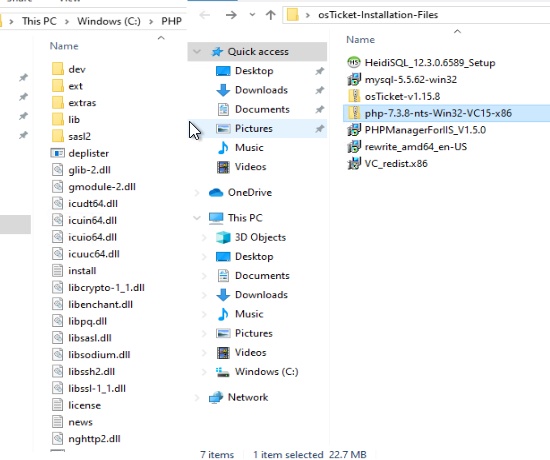Collapse the Quick access tree node
The width and height of the screenshot is (550, 460).
tap(197, 52)
